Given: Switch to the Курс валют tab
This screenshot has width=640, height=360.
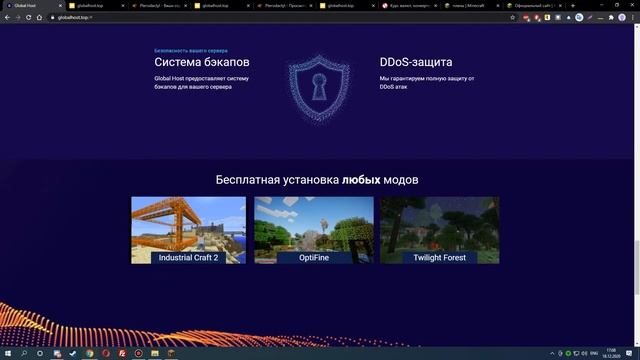Looking at the screenshot, I should [x=410, y=6].
